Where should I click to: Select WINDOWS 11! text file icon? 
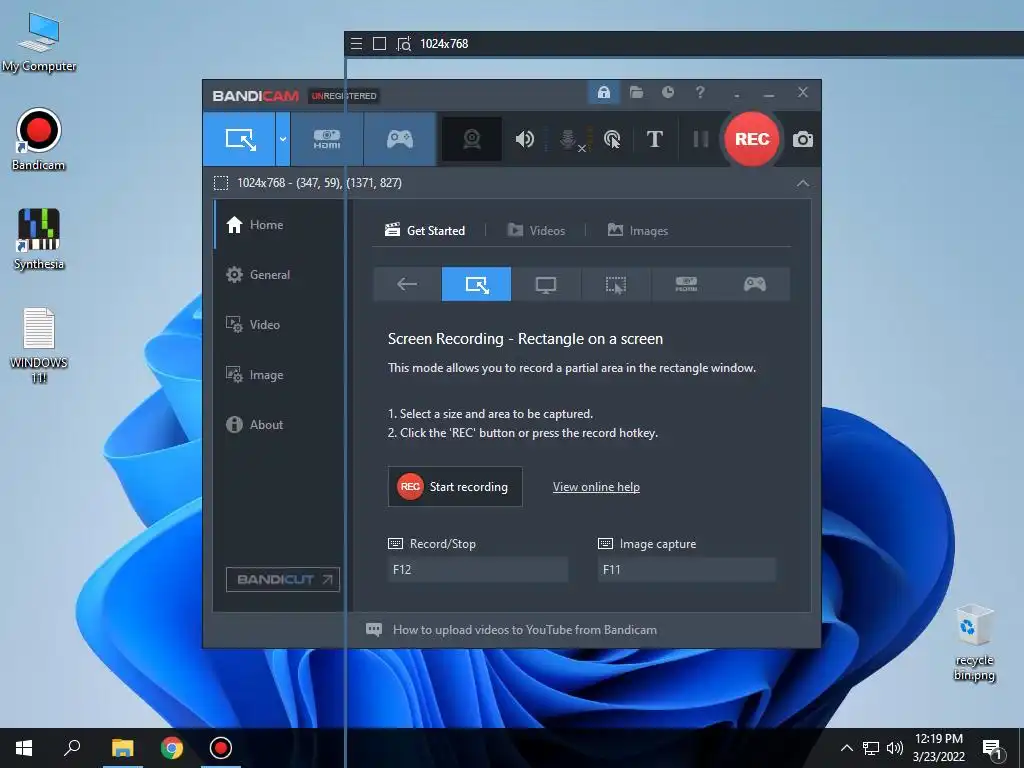pyautogui.click(x=39, y=345)
